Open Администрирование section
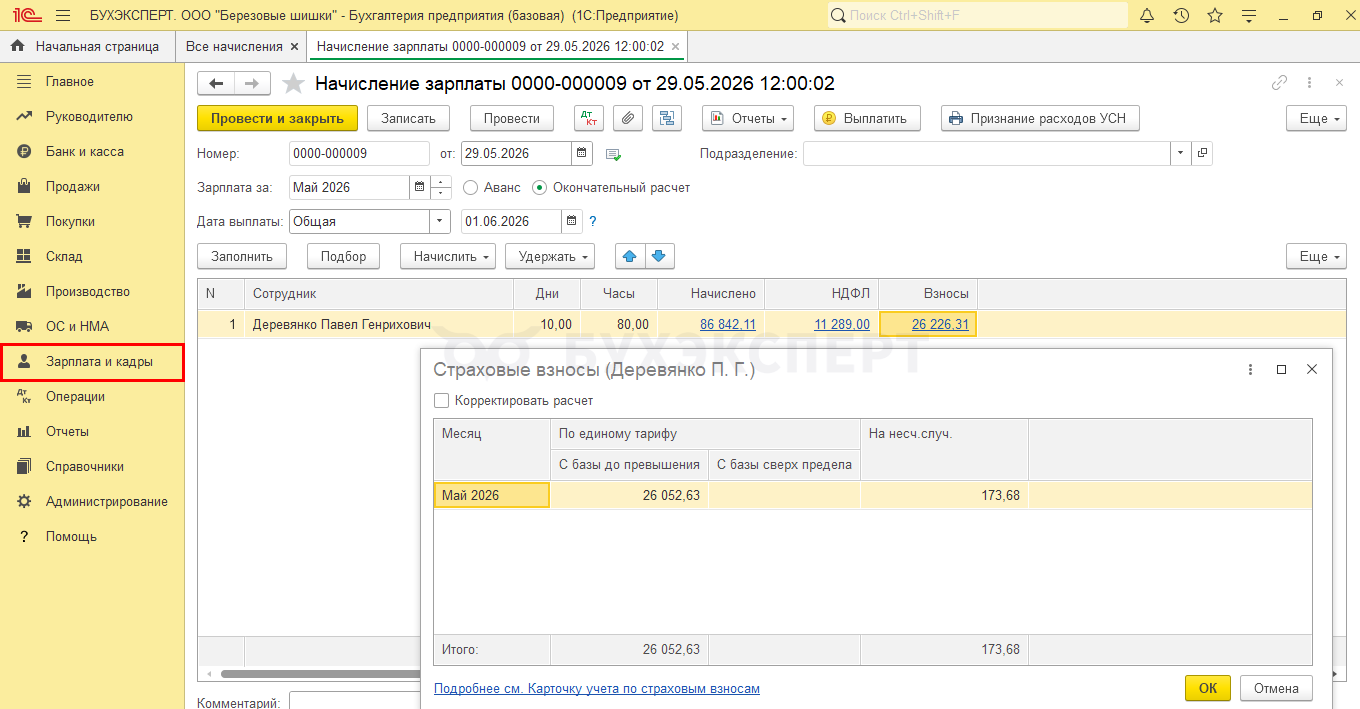 coord(92,502)
